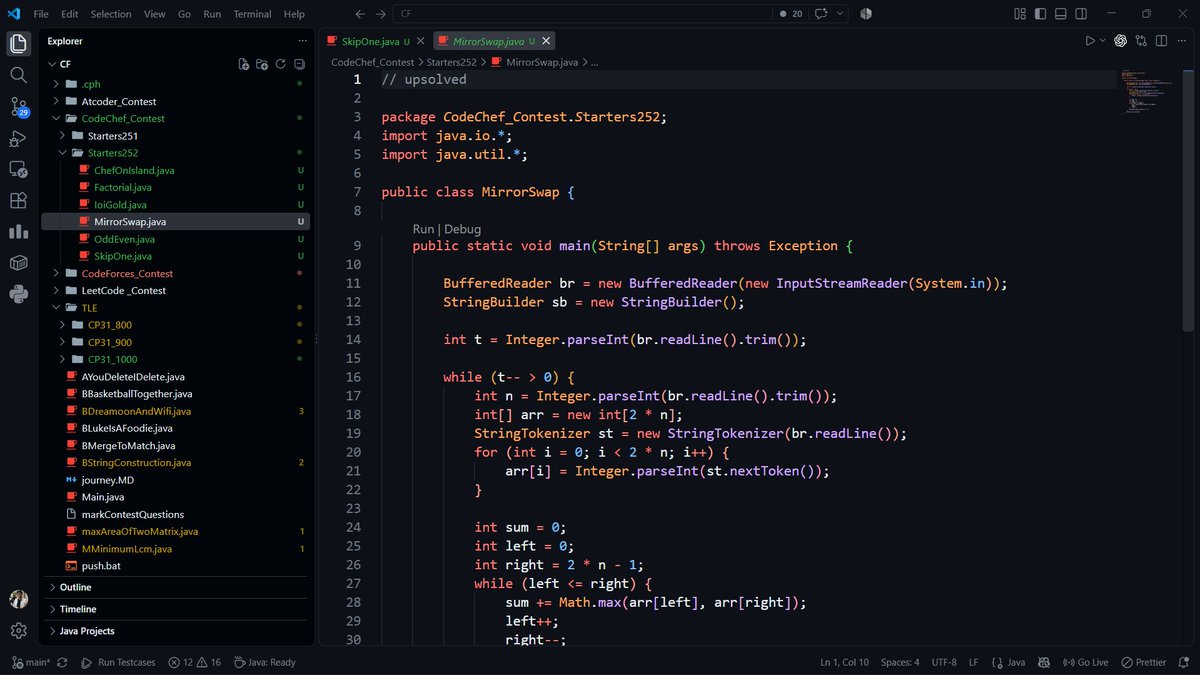This screenshot has height=675, width=1200.
Task: Open the Help menu
Action: (x=294, y=14)
